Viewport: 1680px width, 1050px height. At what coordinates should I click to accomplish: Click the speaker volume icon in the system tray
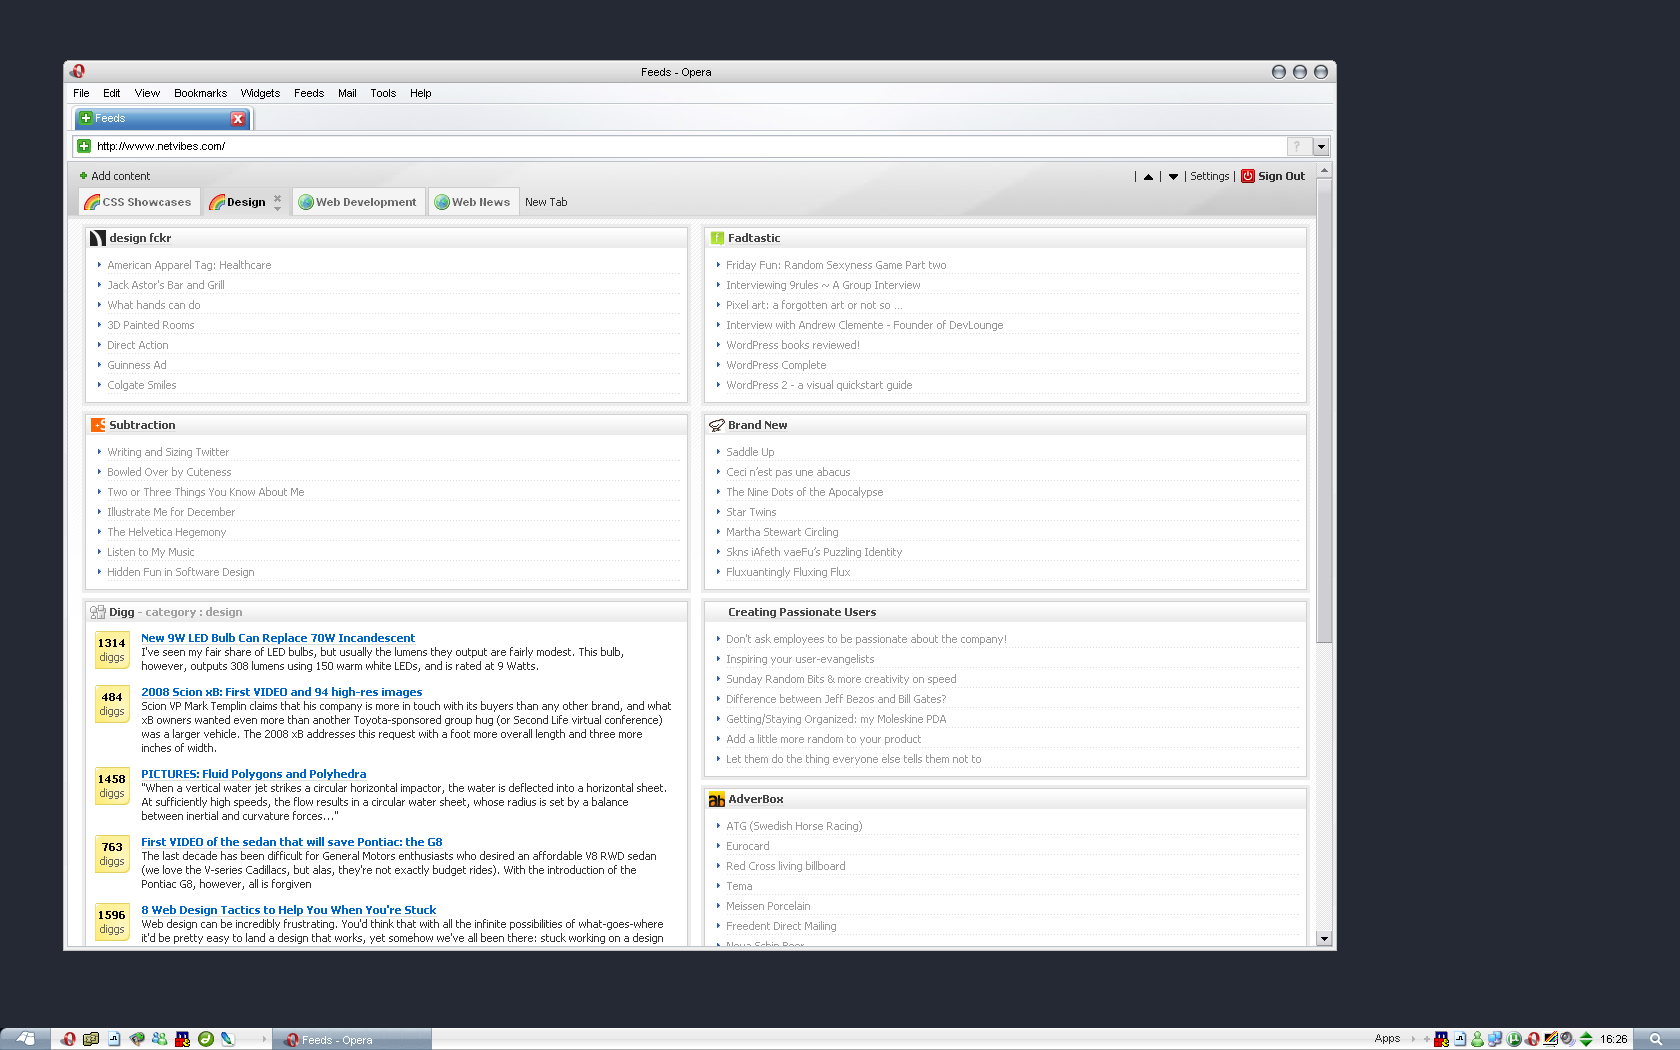(1567, 1039)
